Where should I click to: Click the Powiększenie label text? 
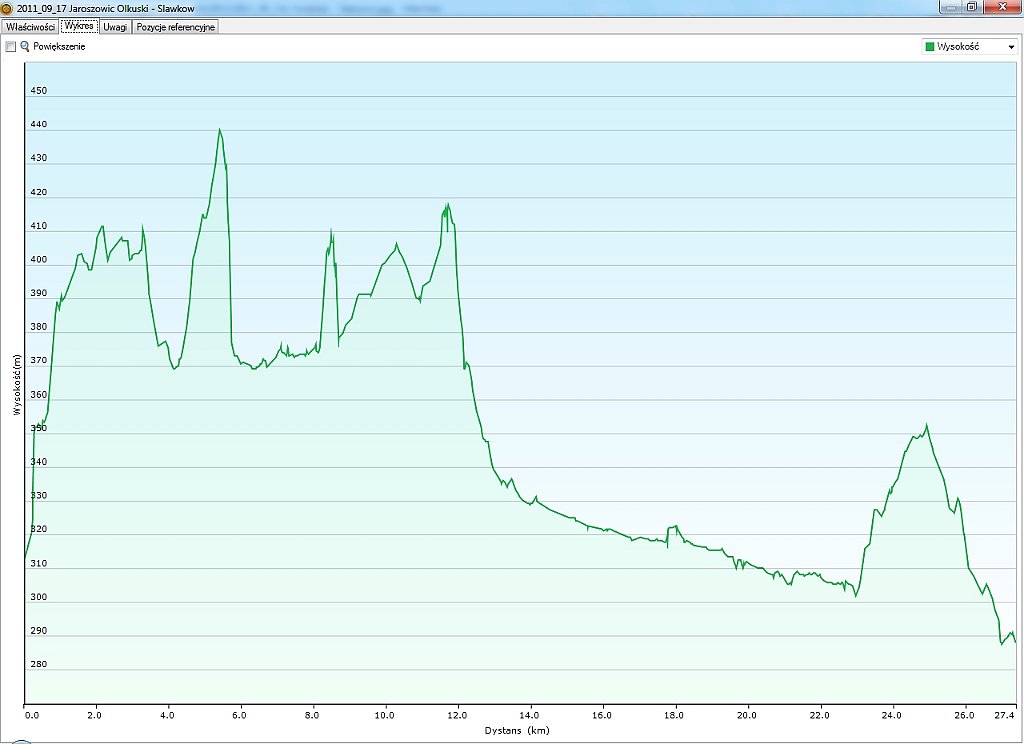coord(59,47)
